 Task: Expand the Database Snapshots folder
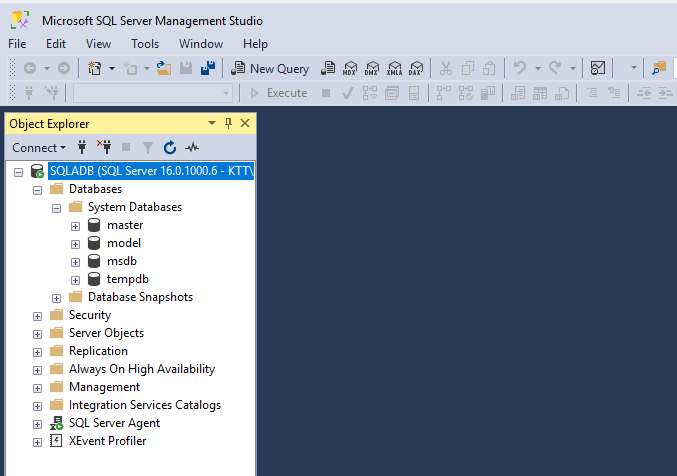(x=57, y=298)
